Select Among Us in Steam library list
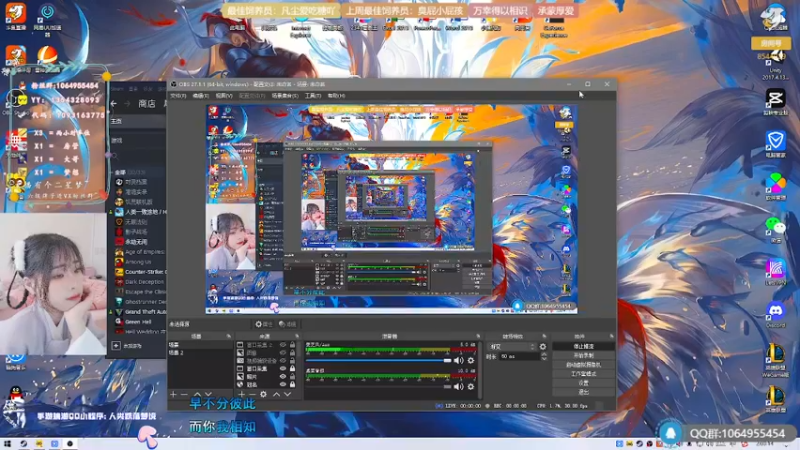The width and height of the screenshot is (800, 450). (138, 262)
